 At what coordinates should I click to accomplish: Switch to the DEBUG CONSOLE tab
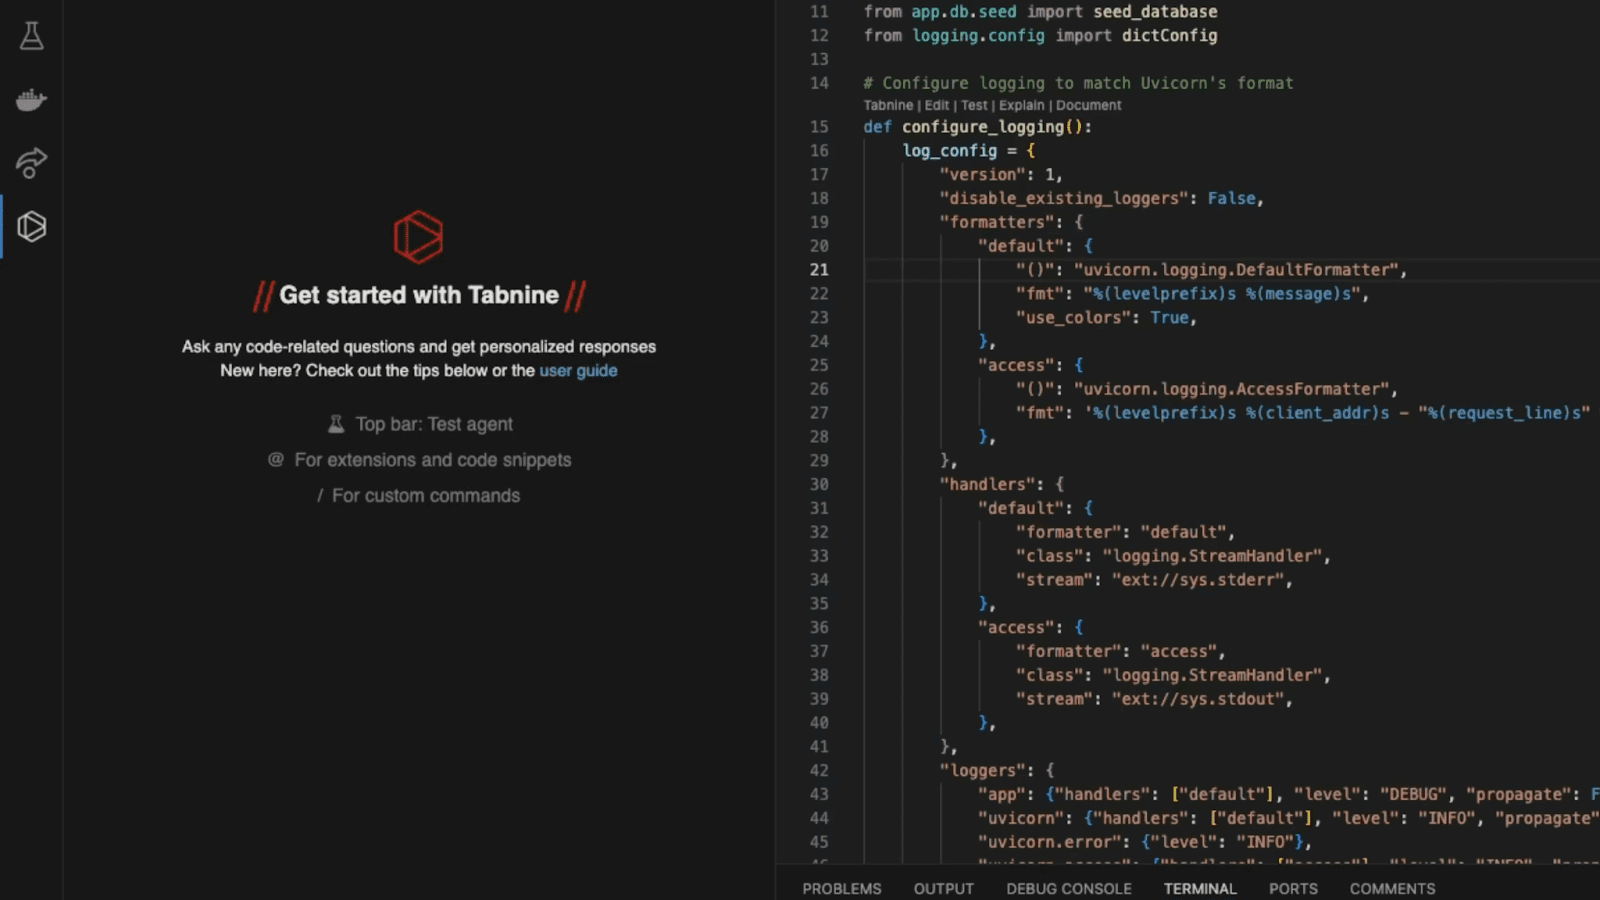coord(1069,889)
